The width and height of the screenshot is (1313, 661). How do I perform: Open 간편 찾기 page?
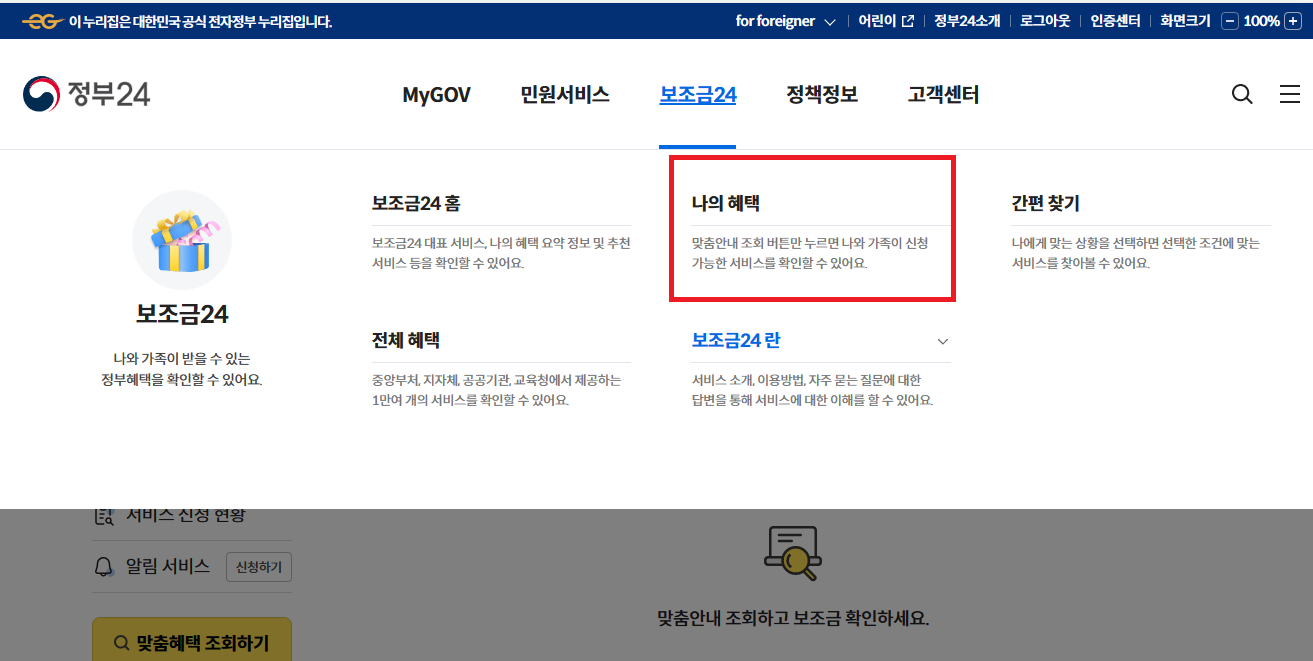click(x=1045, y=203)
